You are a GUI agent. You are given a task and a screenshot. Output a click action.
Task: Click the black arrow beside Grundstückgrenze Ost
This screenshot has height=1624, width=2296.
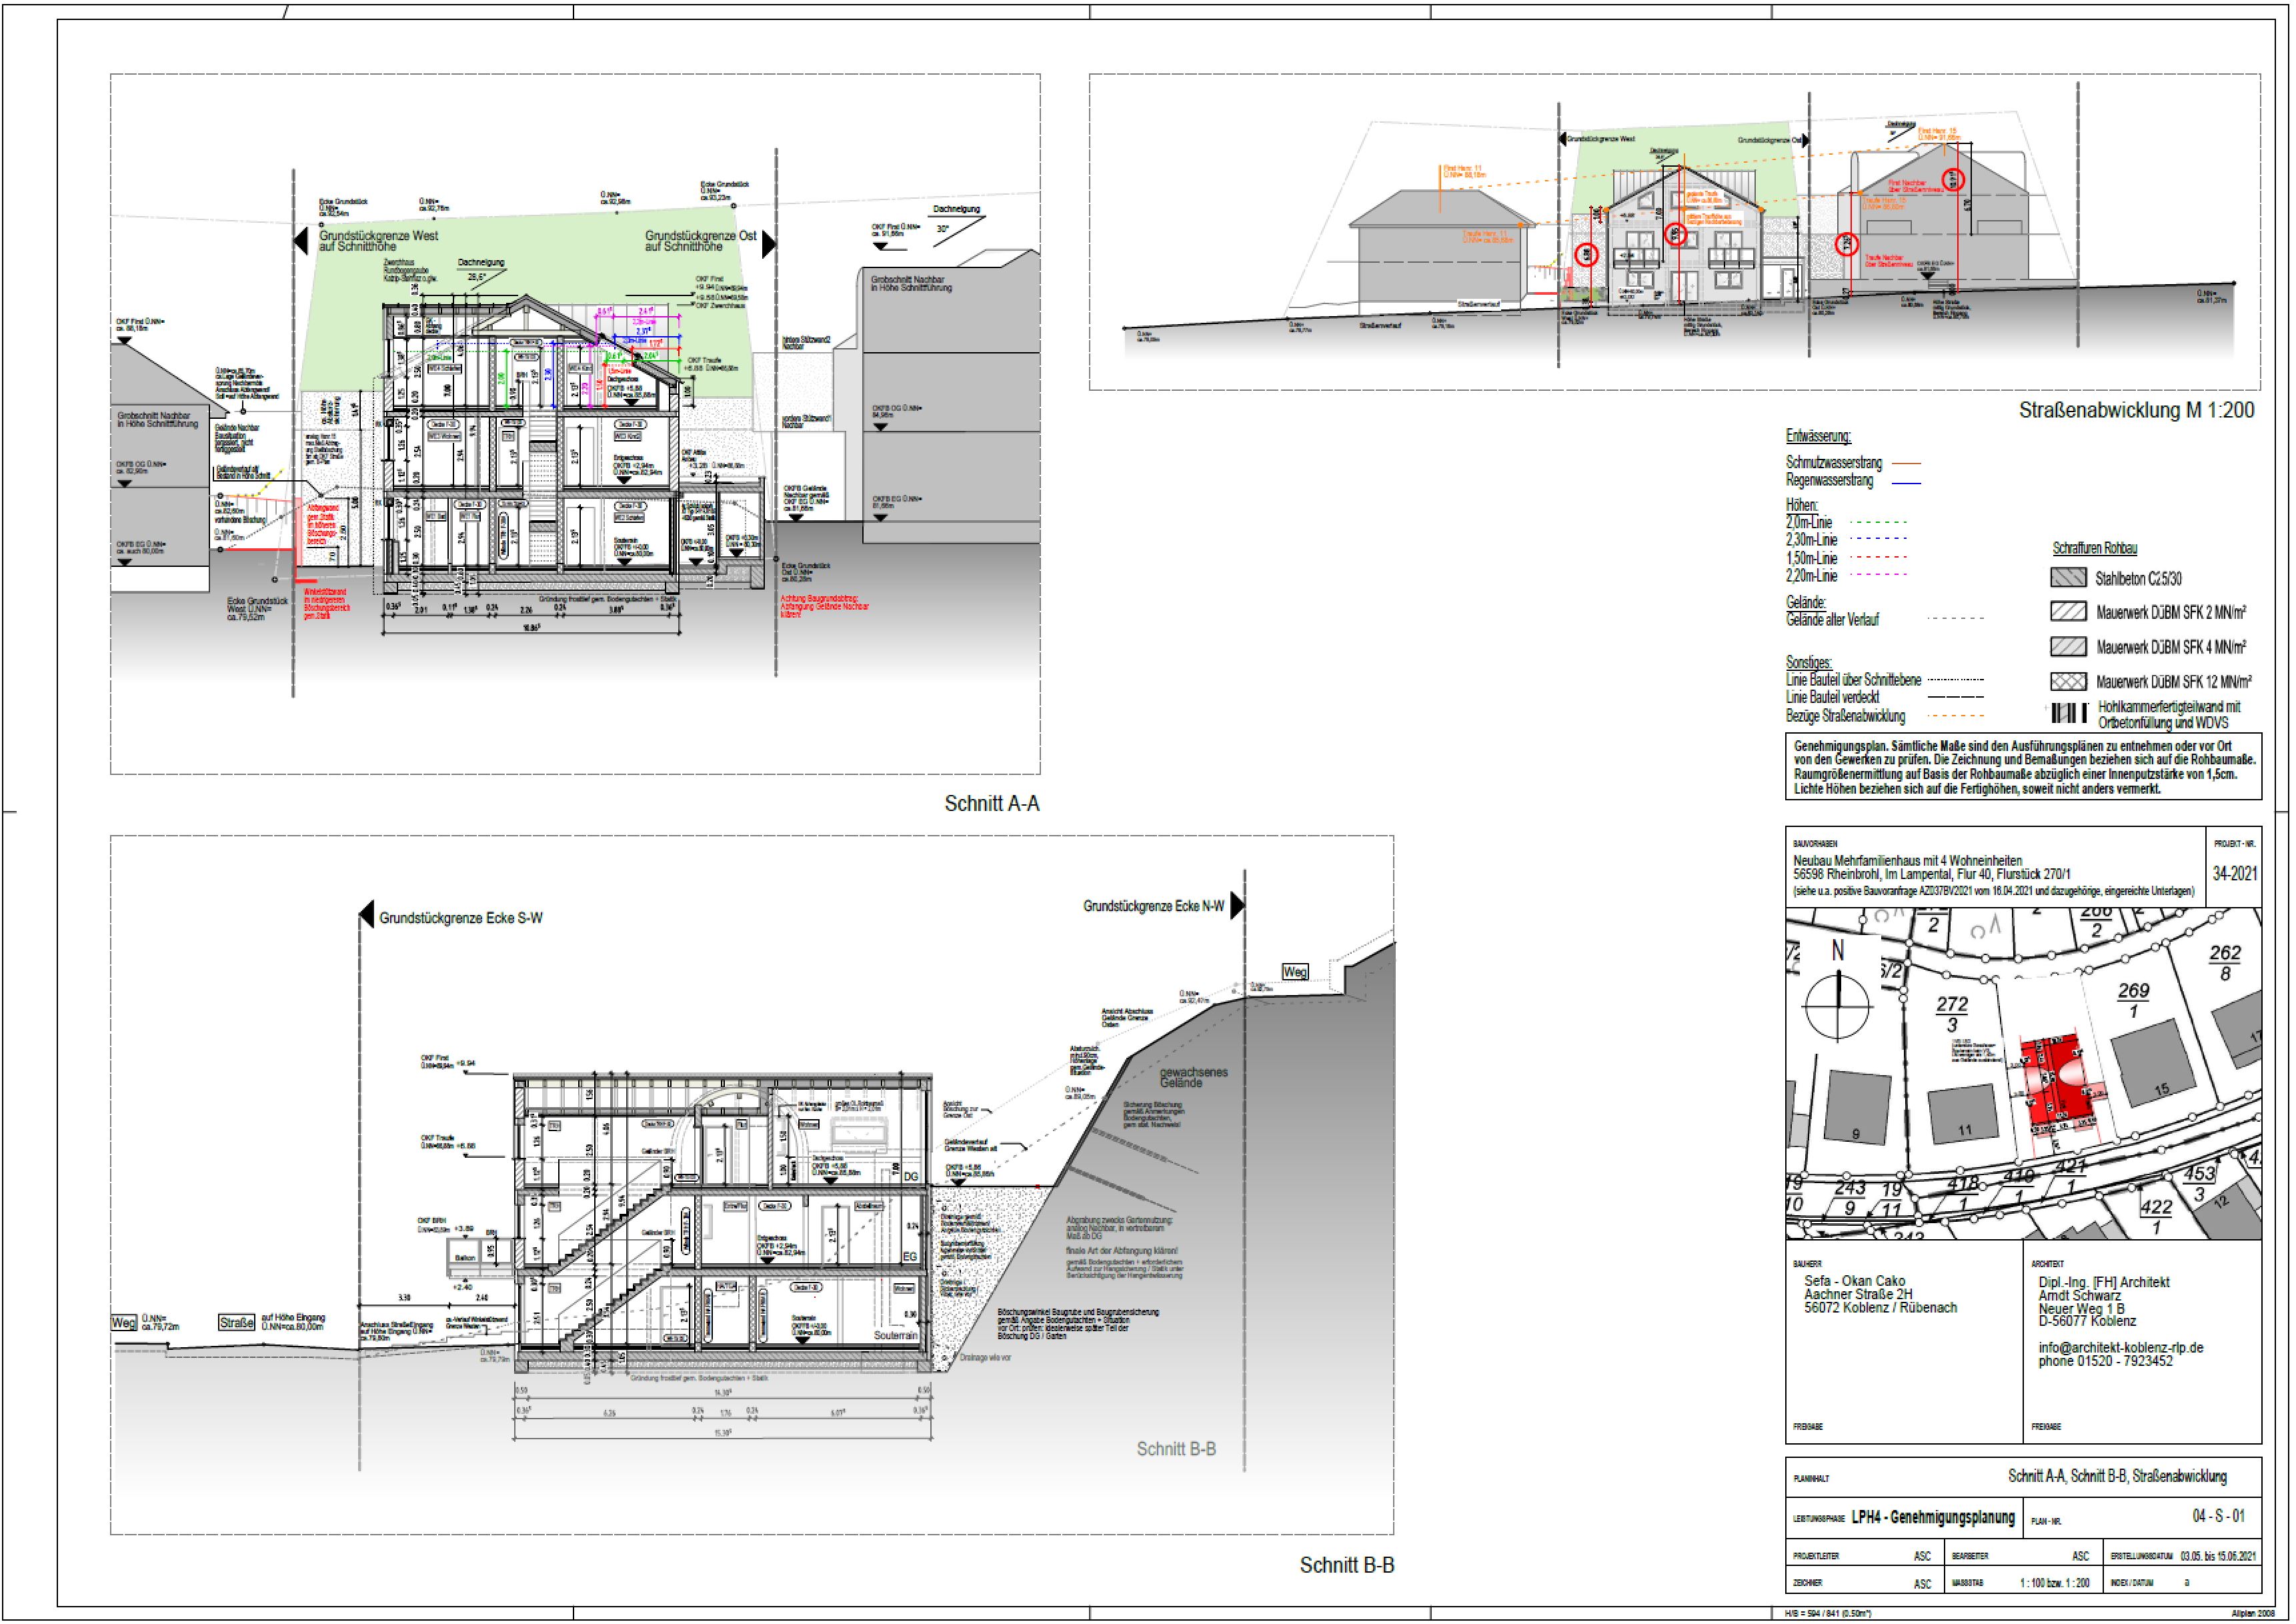point(768,244)
